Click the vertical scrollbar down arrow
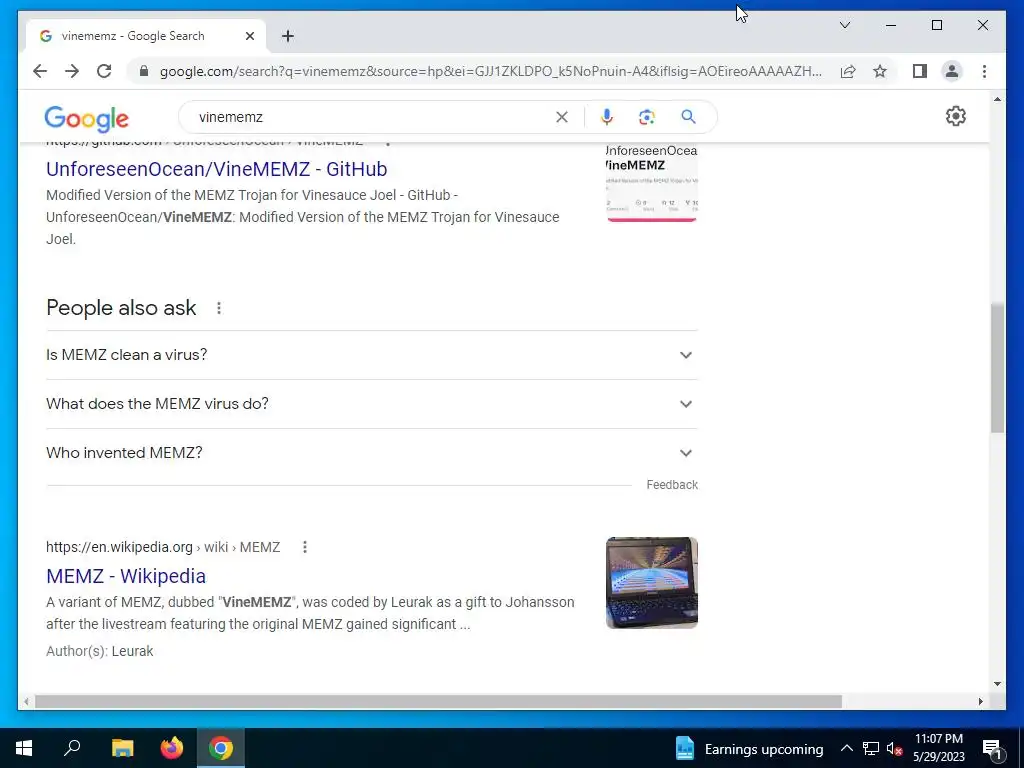 997,684
